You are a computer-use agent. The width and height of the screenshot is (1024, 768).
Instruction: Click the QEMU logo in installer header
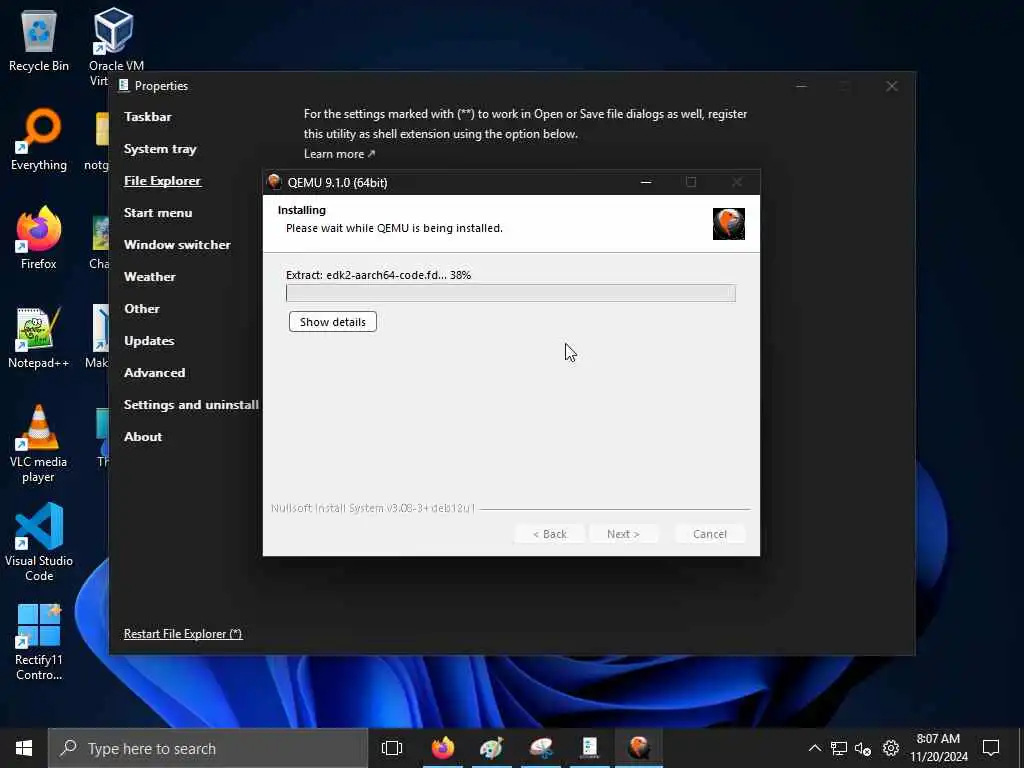point(728,224)
